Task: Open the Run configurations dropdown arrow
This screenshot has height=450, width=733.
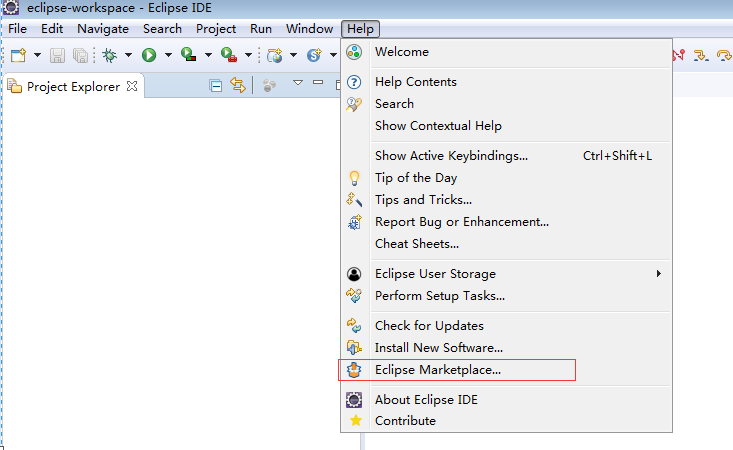Action: 168,55
